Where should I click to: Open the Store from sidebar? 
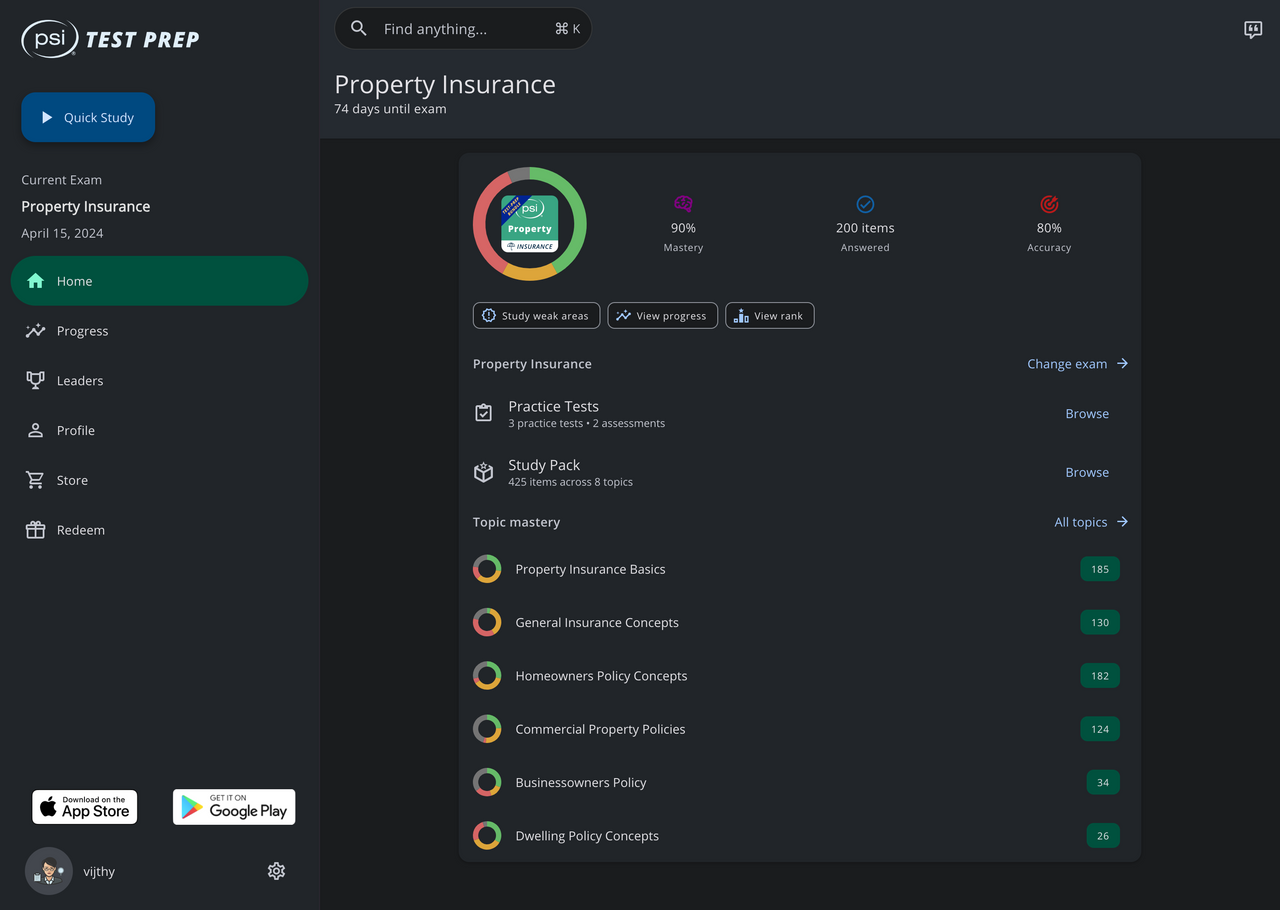click(72, 480)
